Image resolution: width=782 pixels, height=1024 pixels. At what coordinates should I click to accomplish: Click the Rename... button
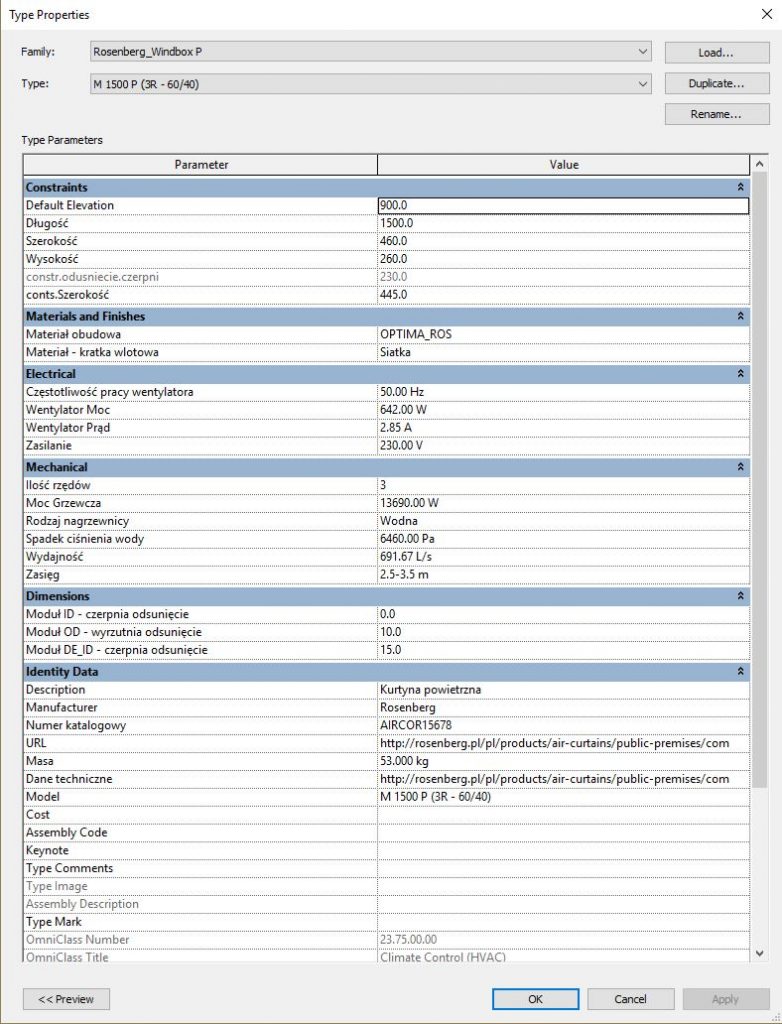click(x=716, y=115)
